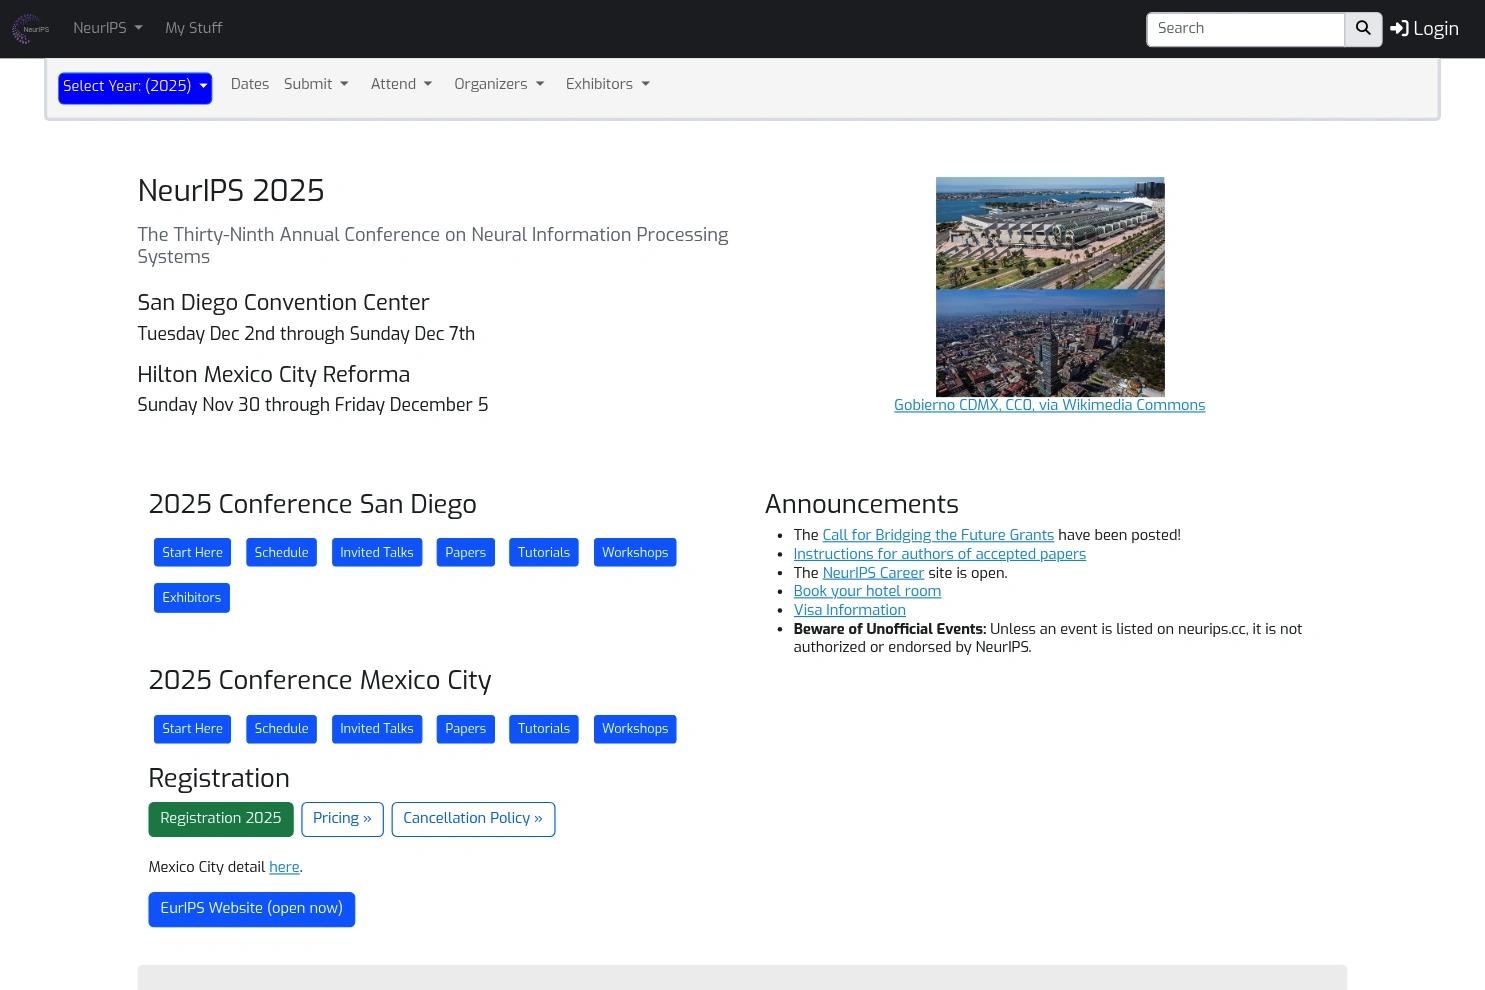Click the Login link
The width and height of the screenshot is (1485, 990).
point(1424,29)
